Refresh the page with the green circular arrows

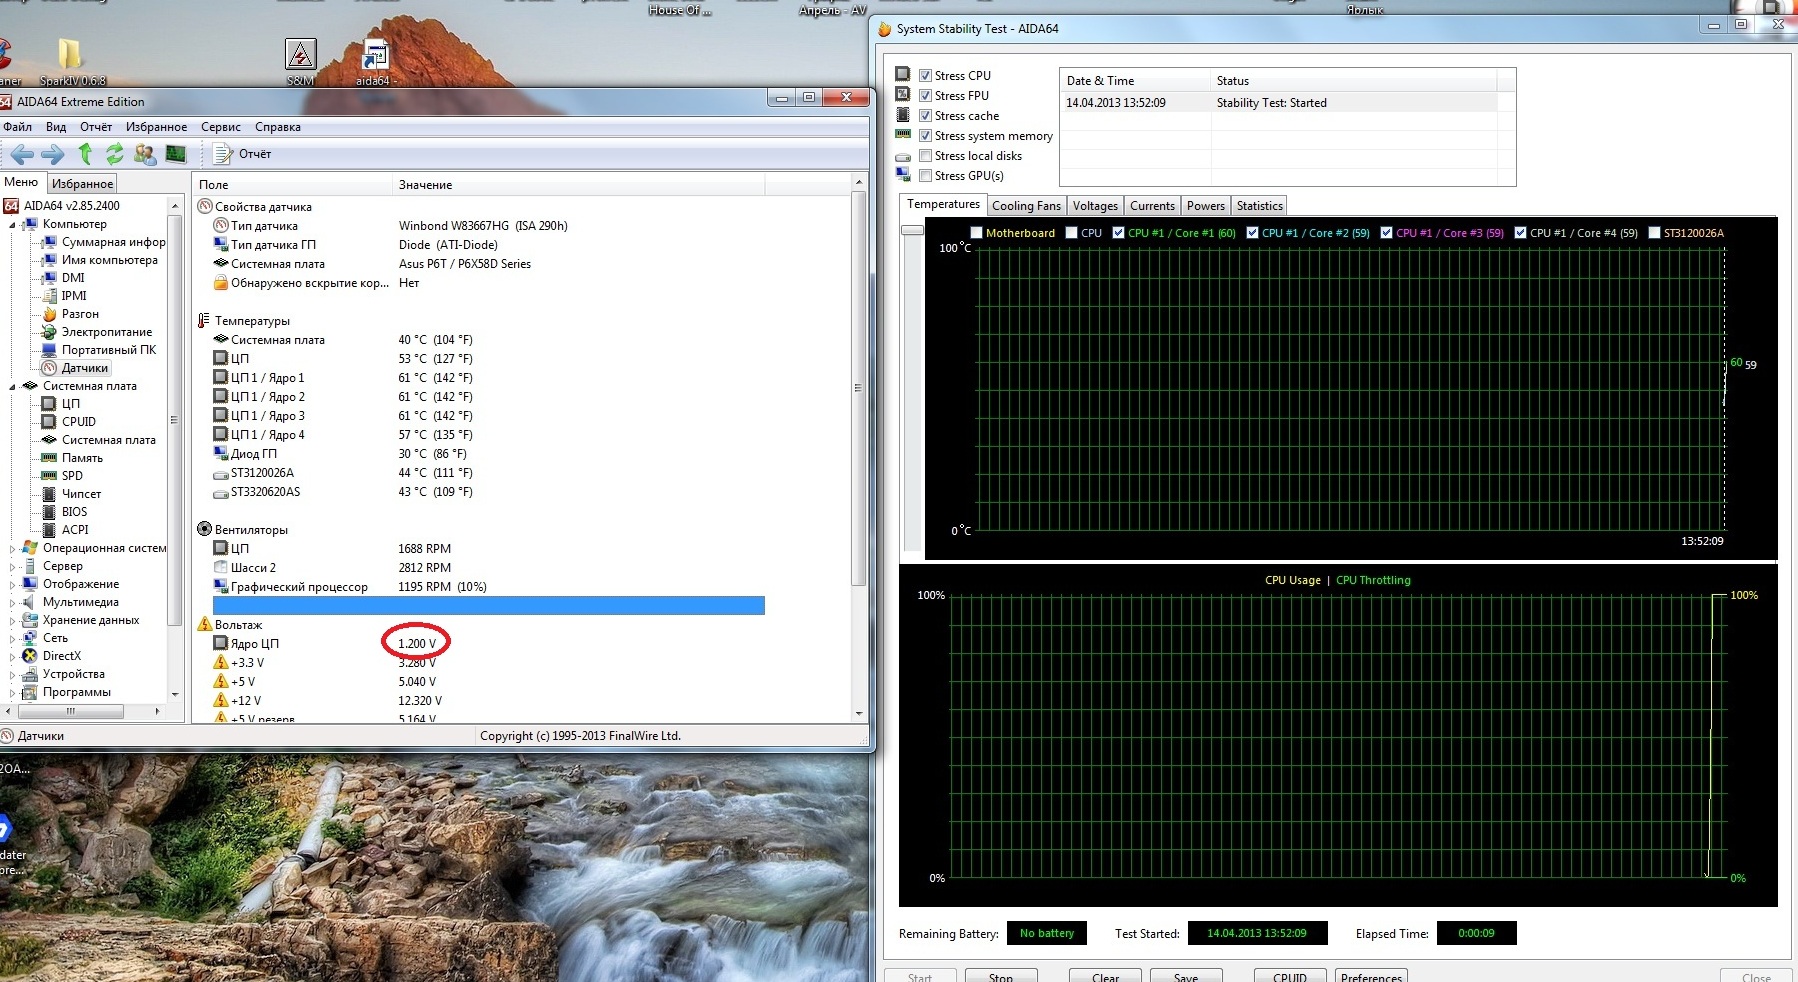tap(115, 153)
